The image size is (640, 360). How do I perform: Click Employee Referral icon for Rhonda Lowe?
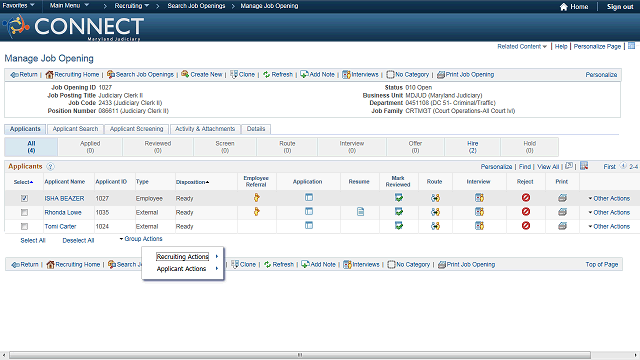click(256, 212)
